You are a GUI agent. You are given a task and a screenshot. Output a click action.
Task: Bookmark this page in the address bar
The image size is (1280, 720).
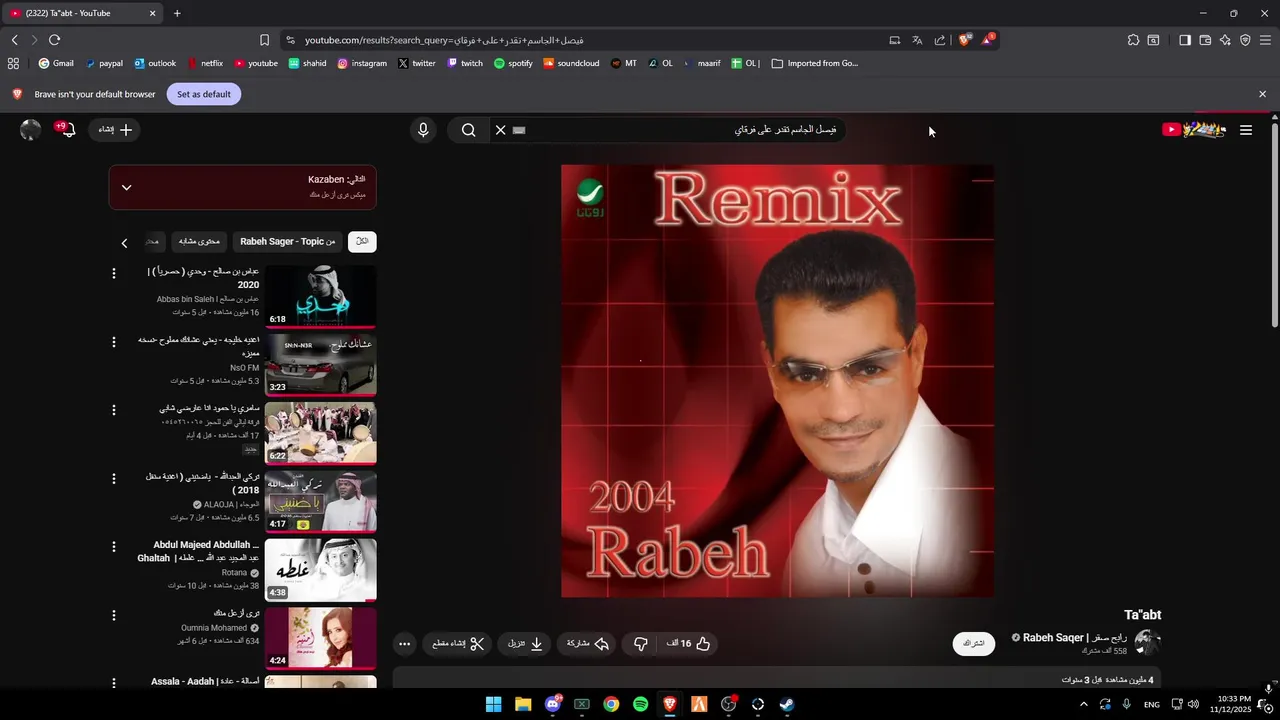(x=264, y=40)
